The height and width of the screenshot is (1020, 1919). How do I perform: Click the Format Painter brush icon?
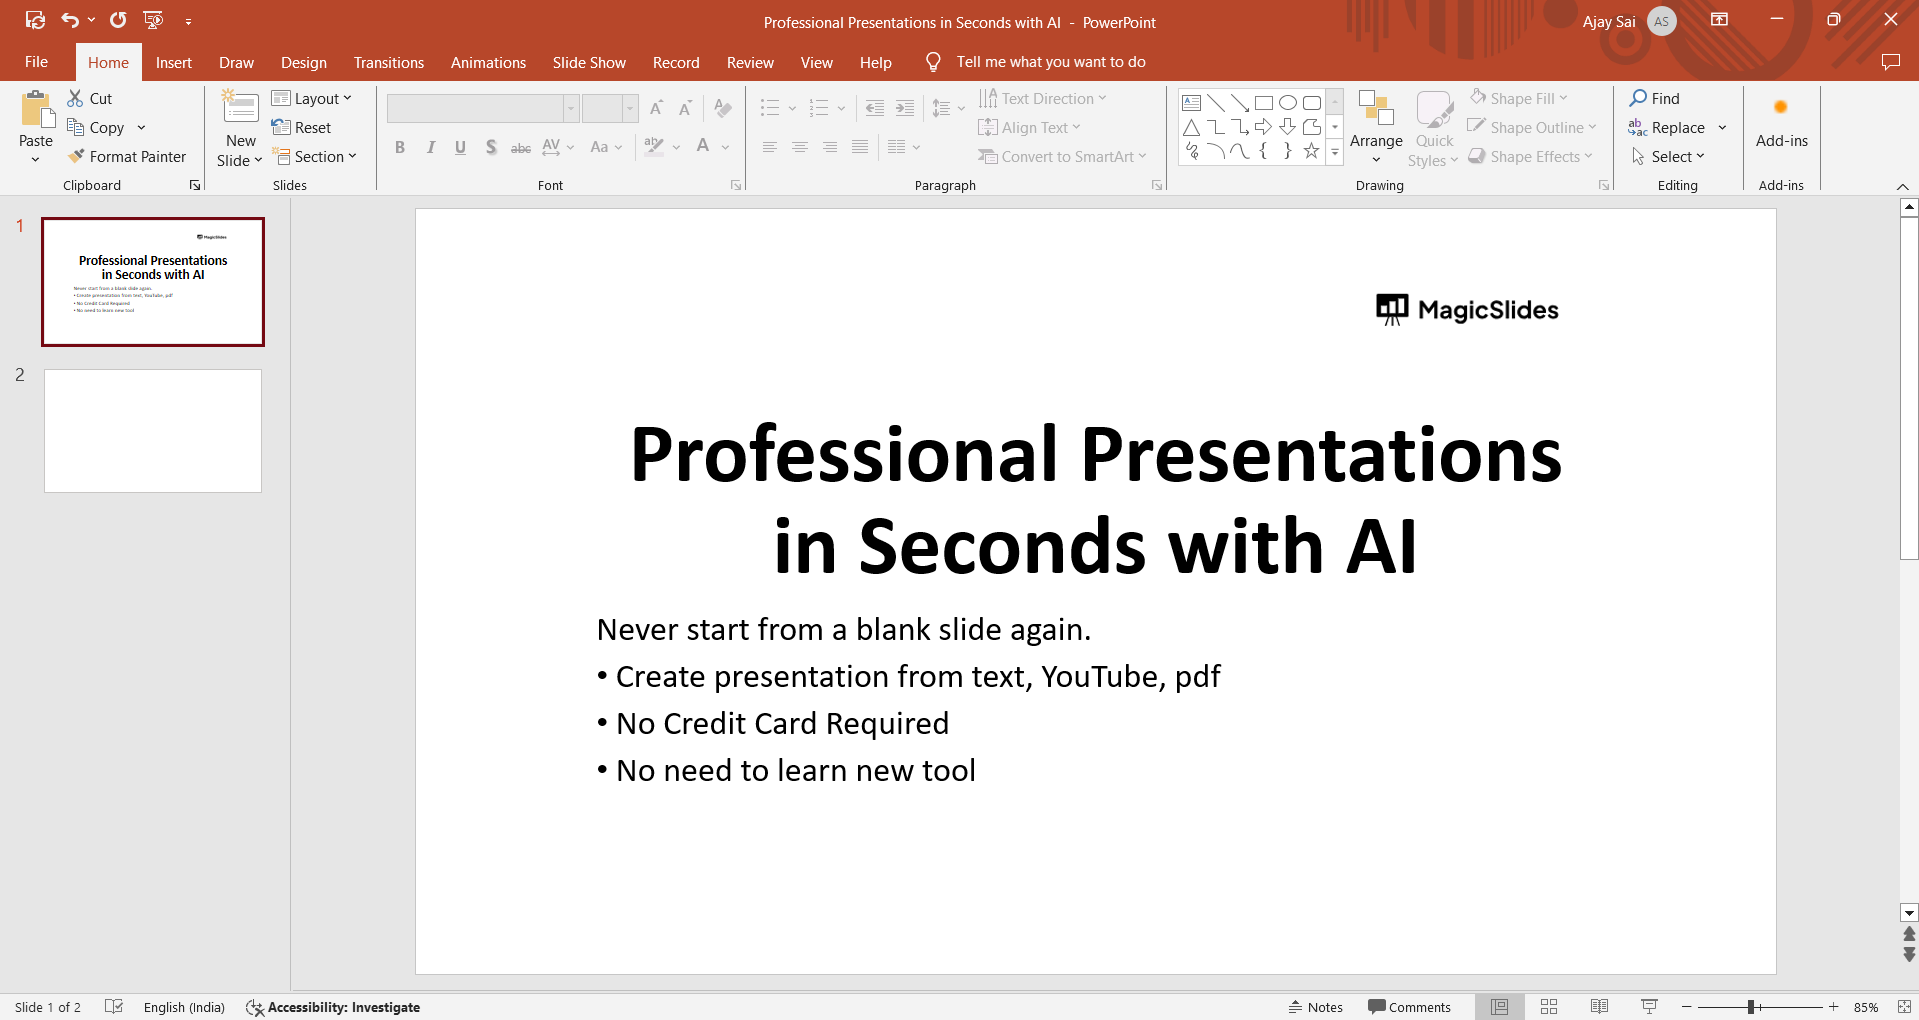[76, 157]
